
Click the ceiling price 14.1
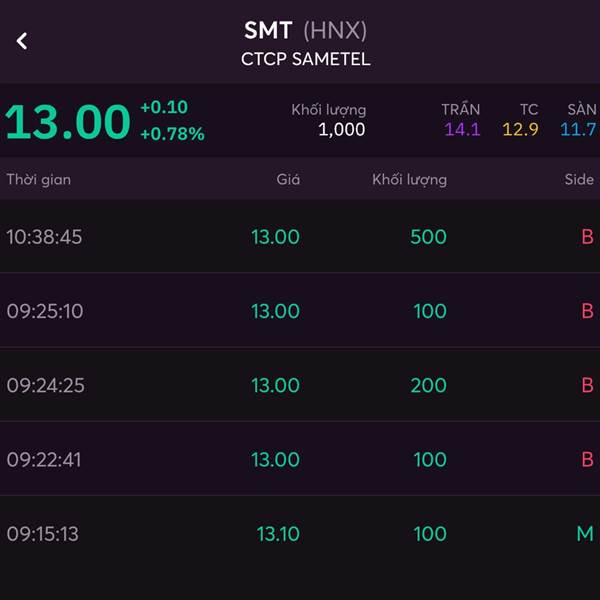pos(462,129)
